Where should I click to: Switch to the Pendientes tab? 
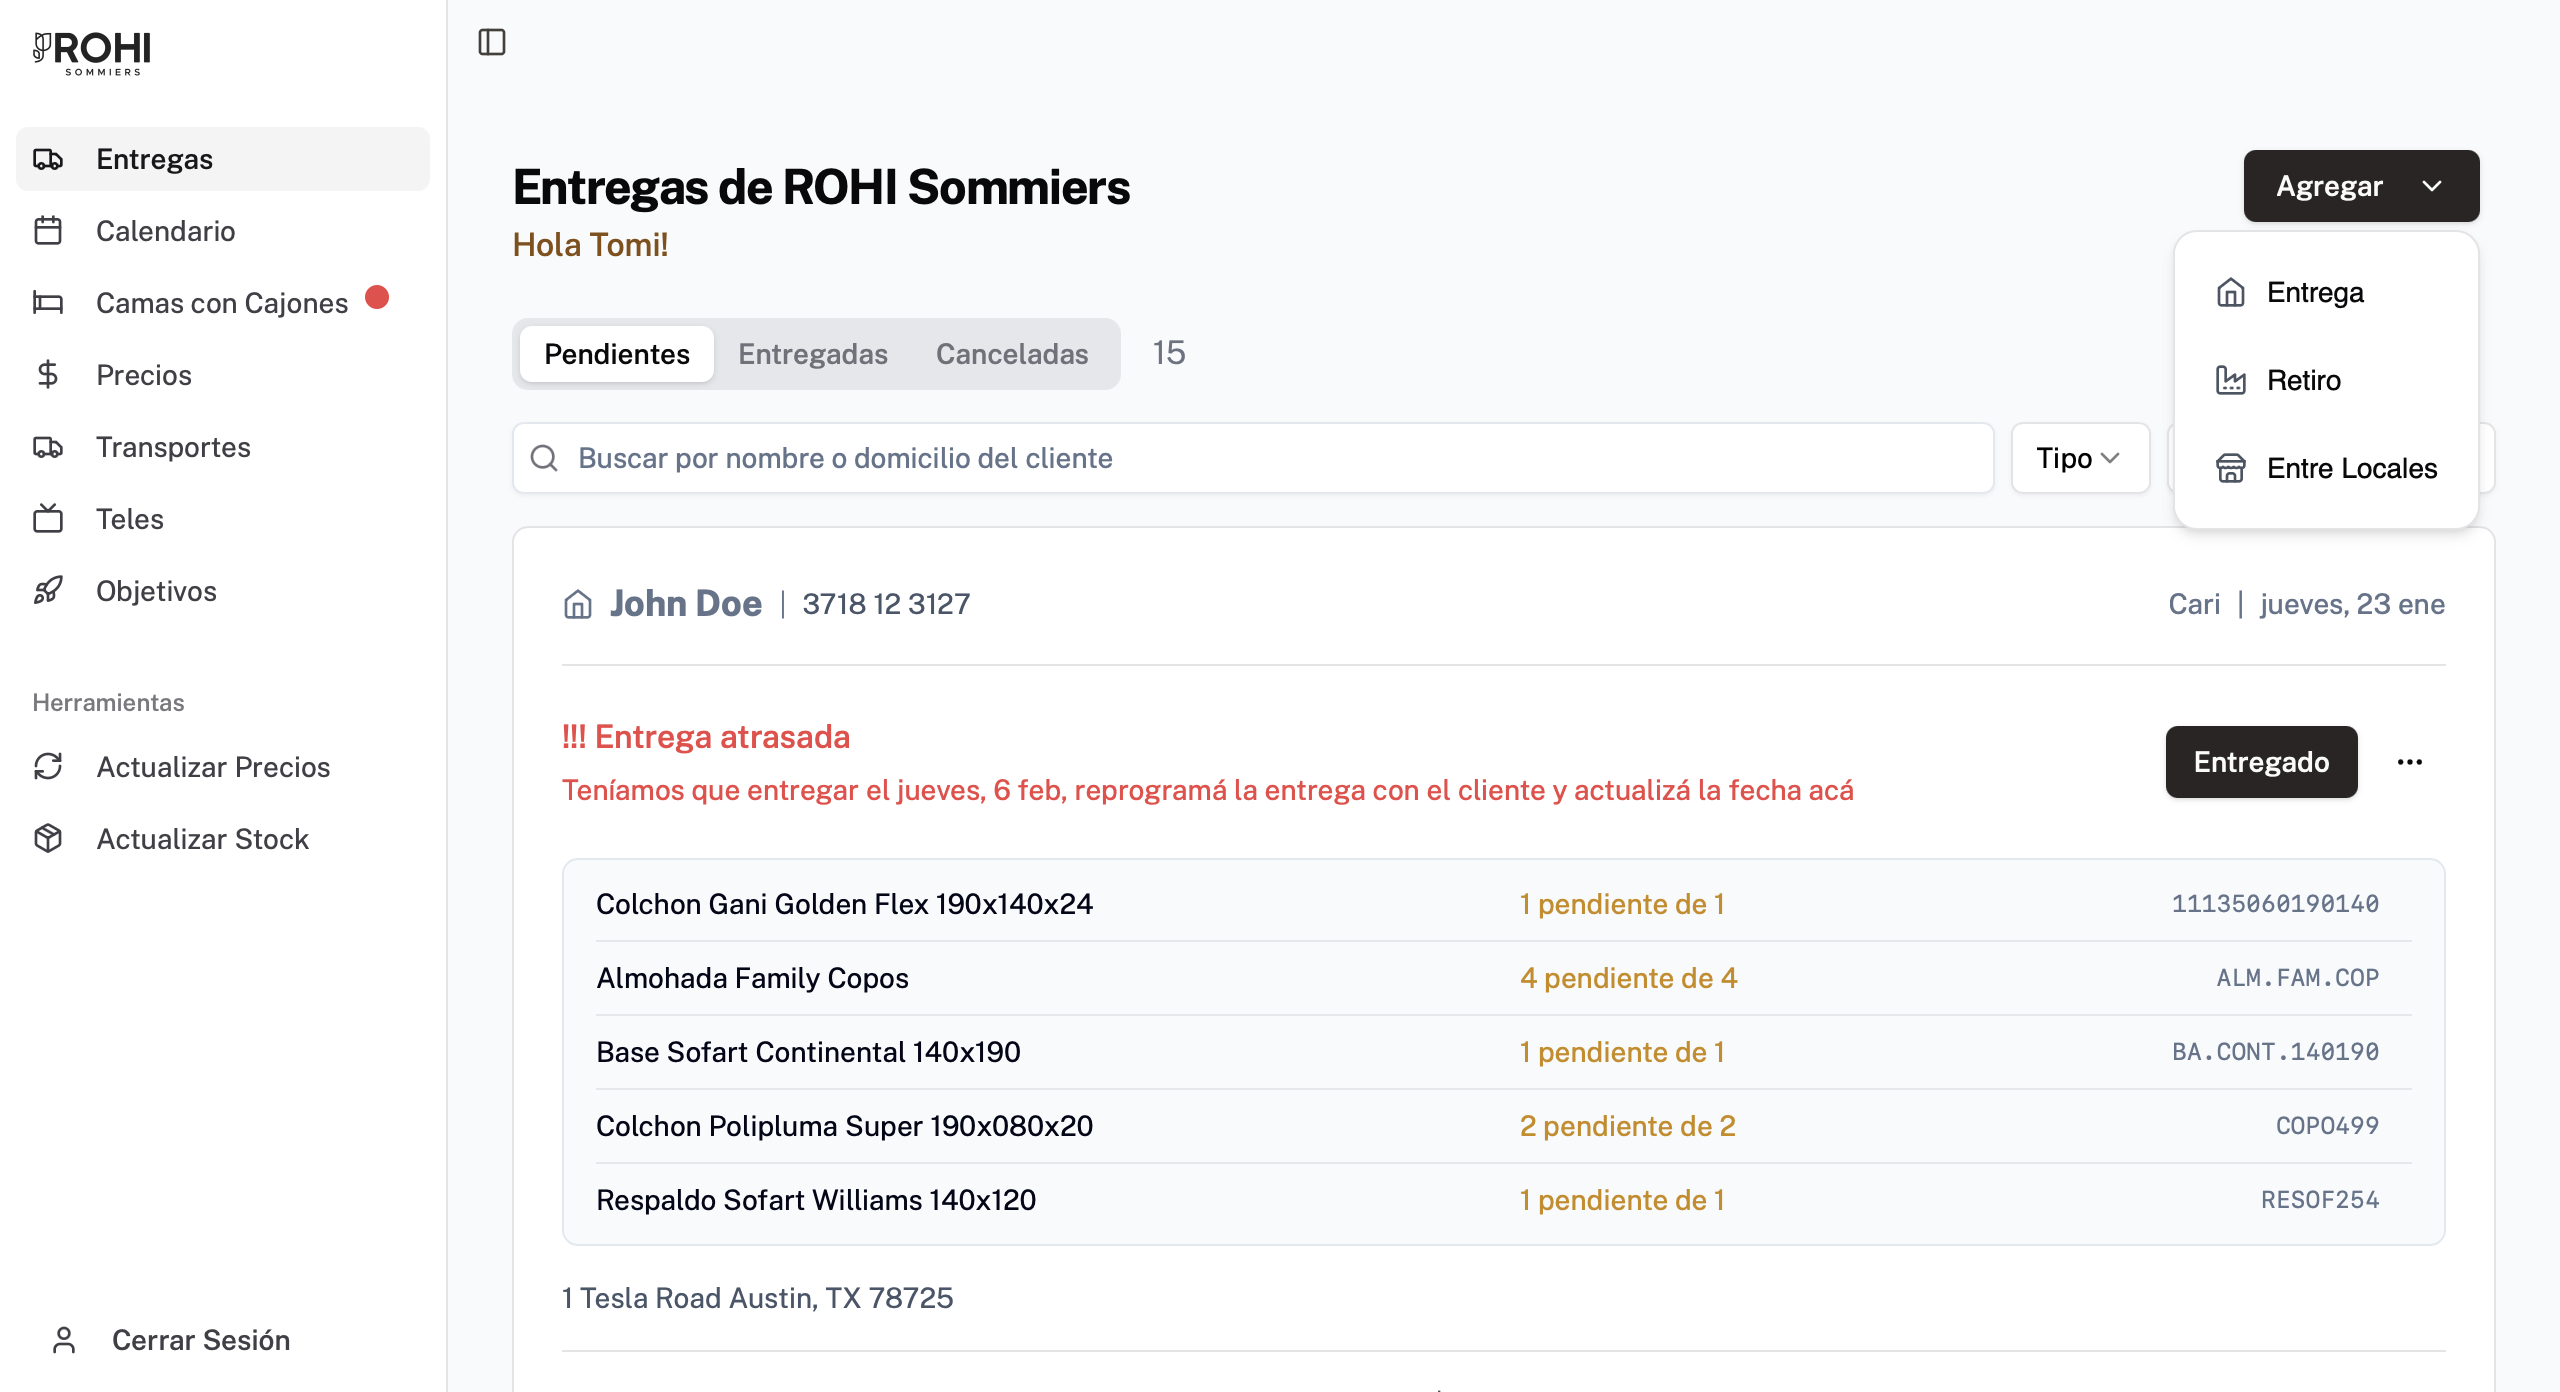[617, 354]
